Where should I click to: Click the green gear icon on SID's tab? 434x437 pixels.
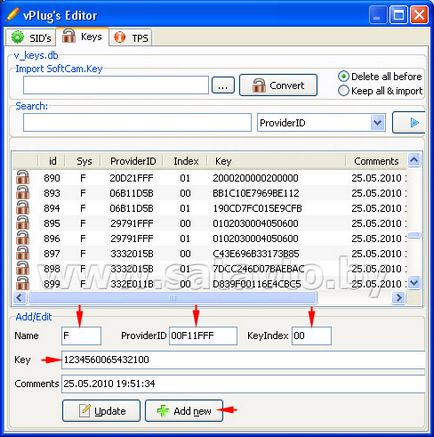[17, 37]
